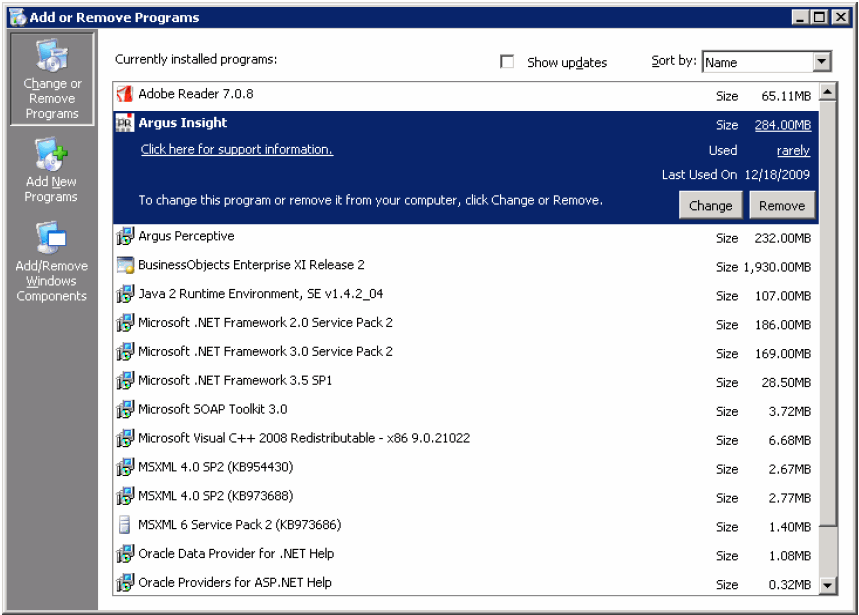This screenshot has width=859, height=615.
Task: Select MSXML 4.0 SP2 (KB973688) entry
Action: [x=466, y=497]
